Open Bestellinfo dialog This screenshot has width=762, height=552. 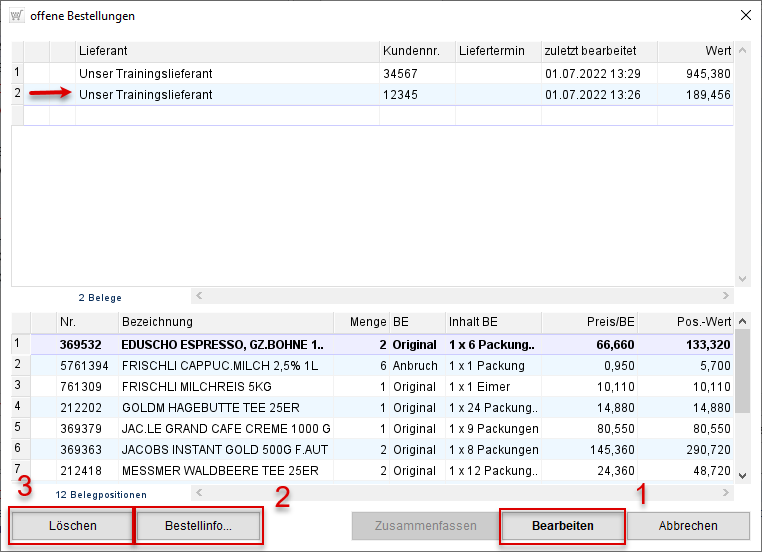coord(198,525)
